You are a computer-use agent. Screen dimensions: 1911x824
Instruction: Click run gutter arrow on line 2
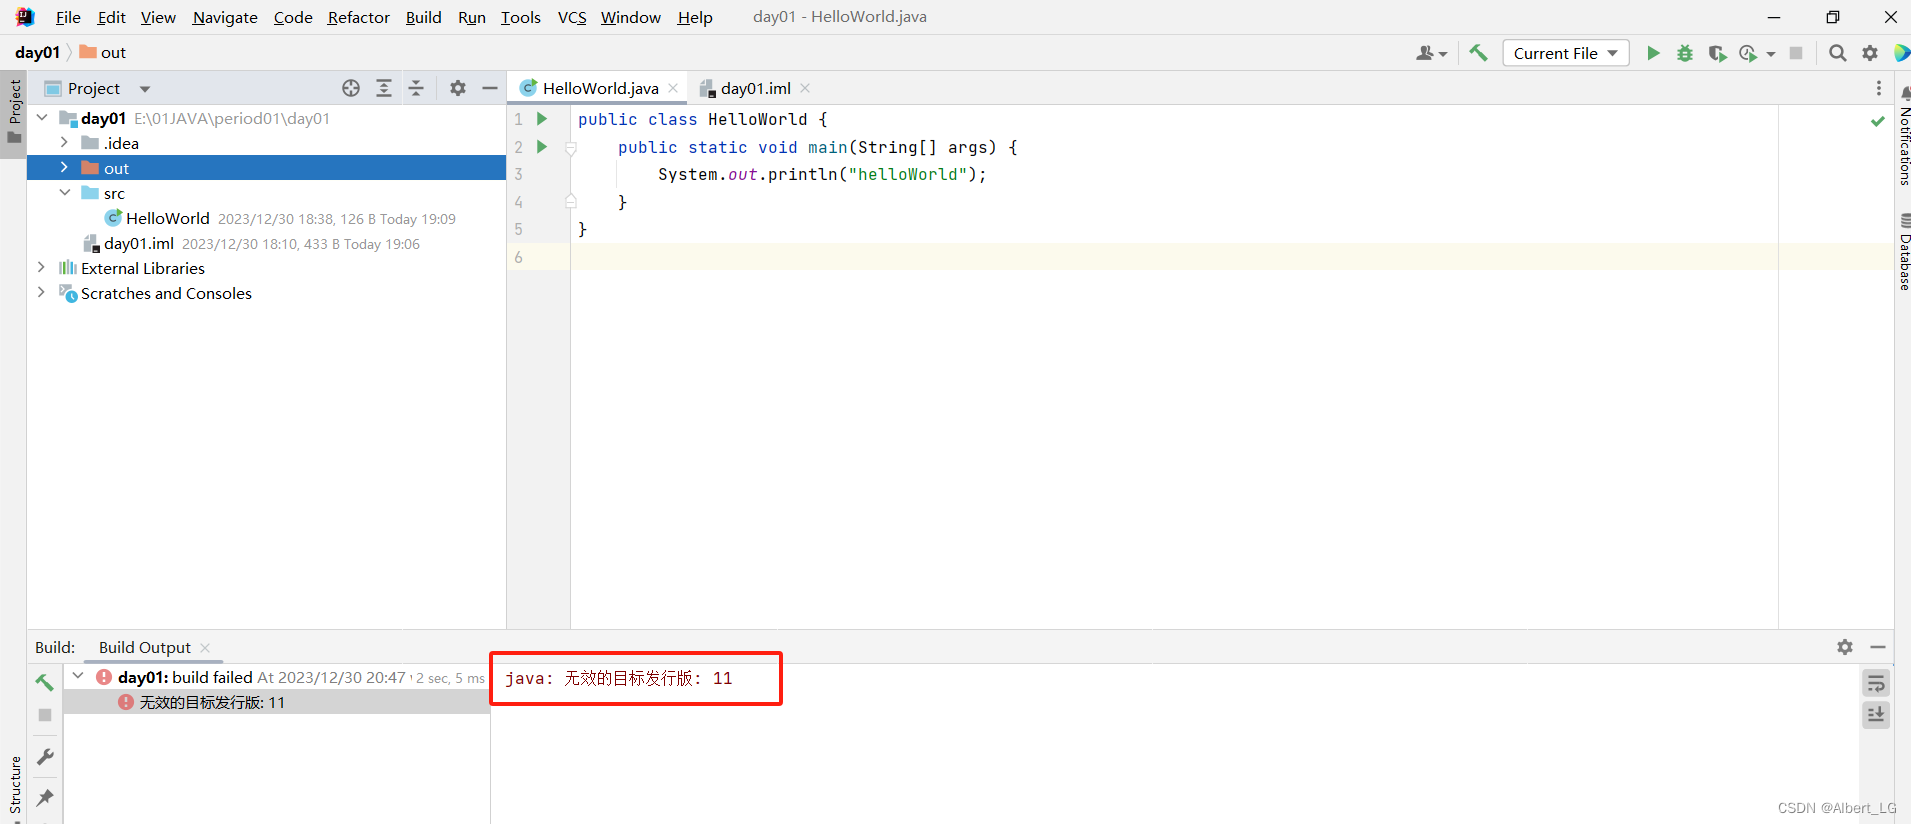pyautogui.click(x=542, y=147)
